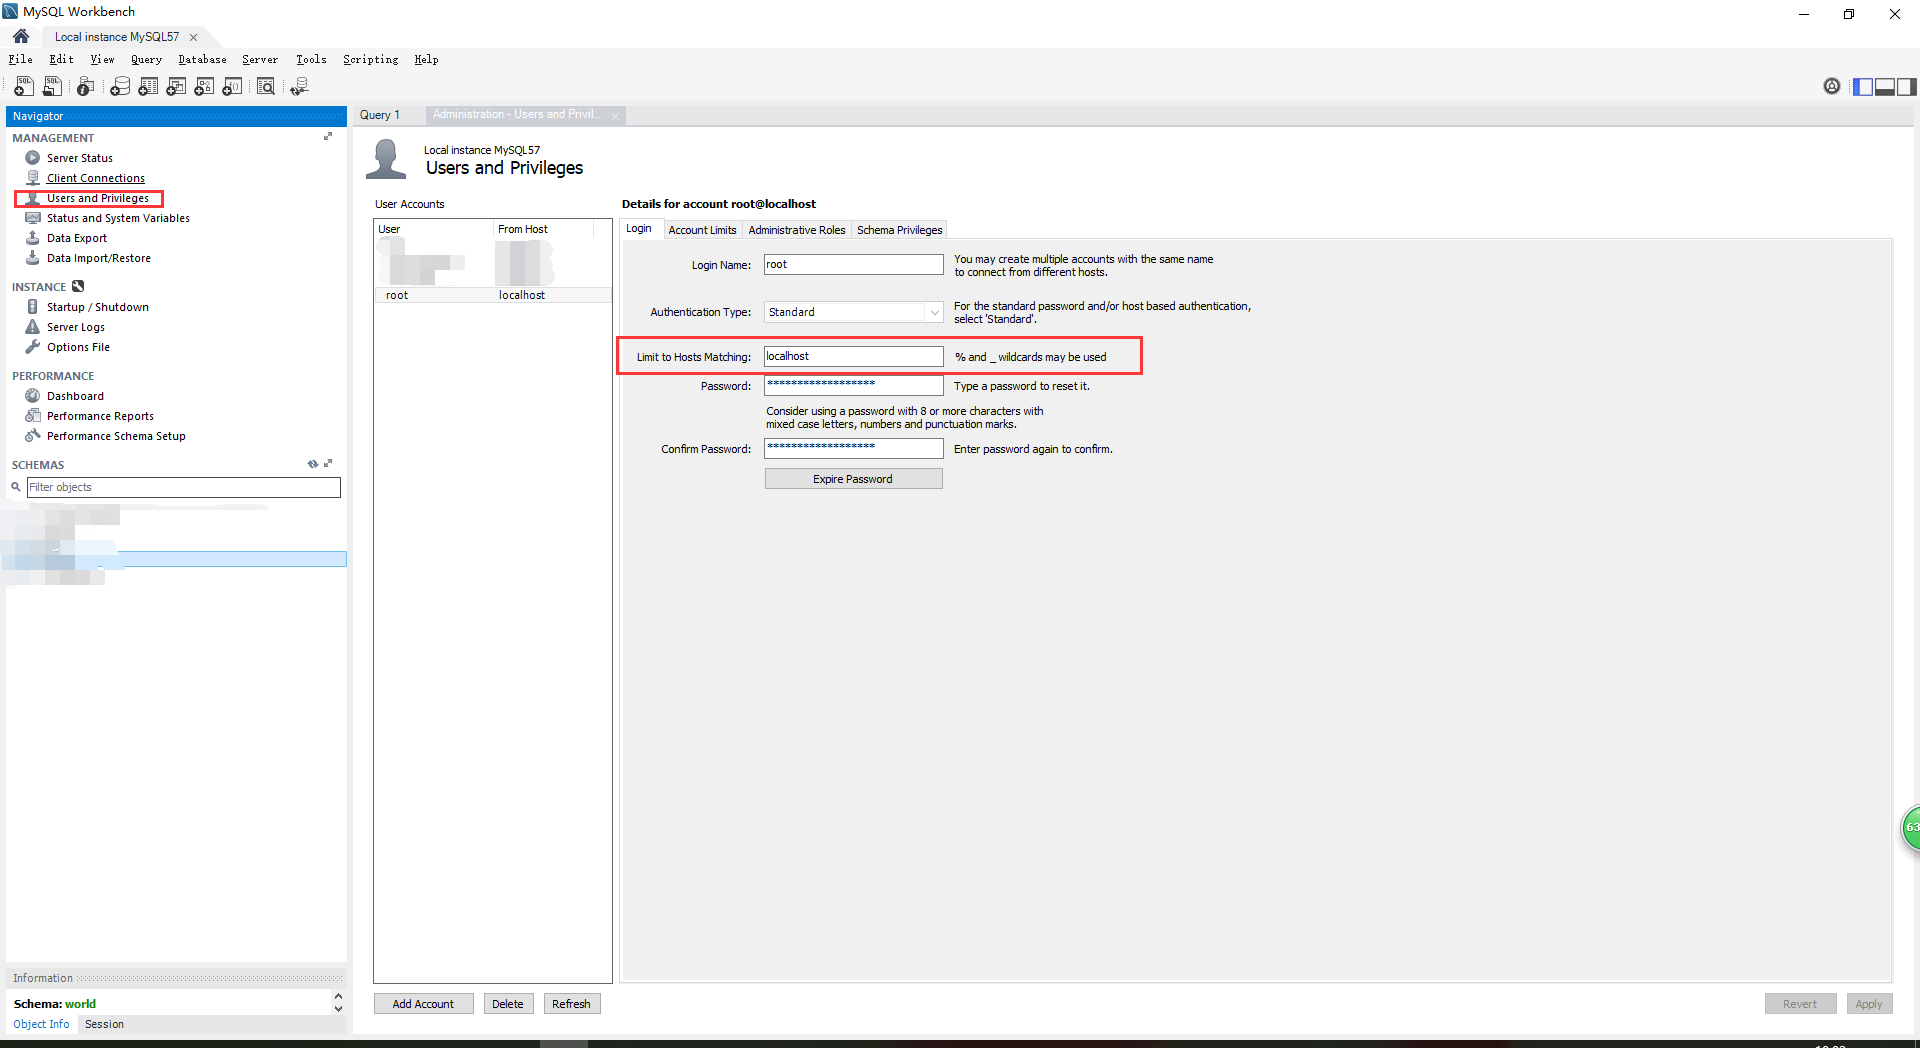1920x1048 pixels.
Task: Click the Expire Password button
Action: click(853, 478)
